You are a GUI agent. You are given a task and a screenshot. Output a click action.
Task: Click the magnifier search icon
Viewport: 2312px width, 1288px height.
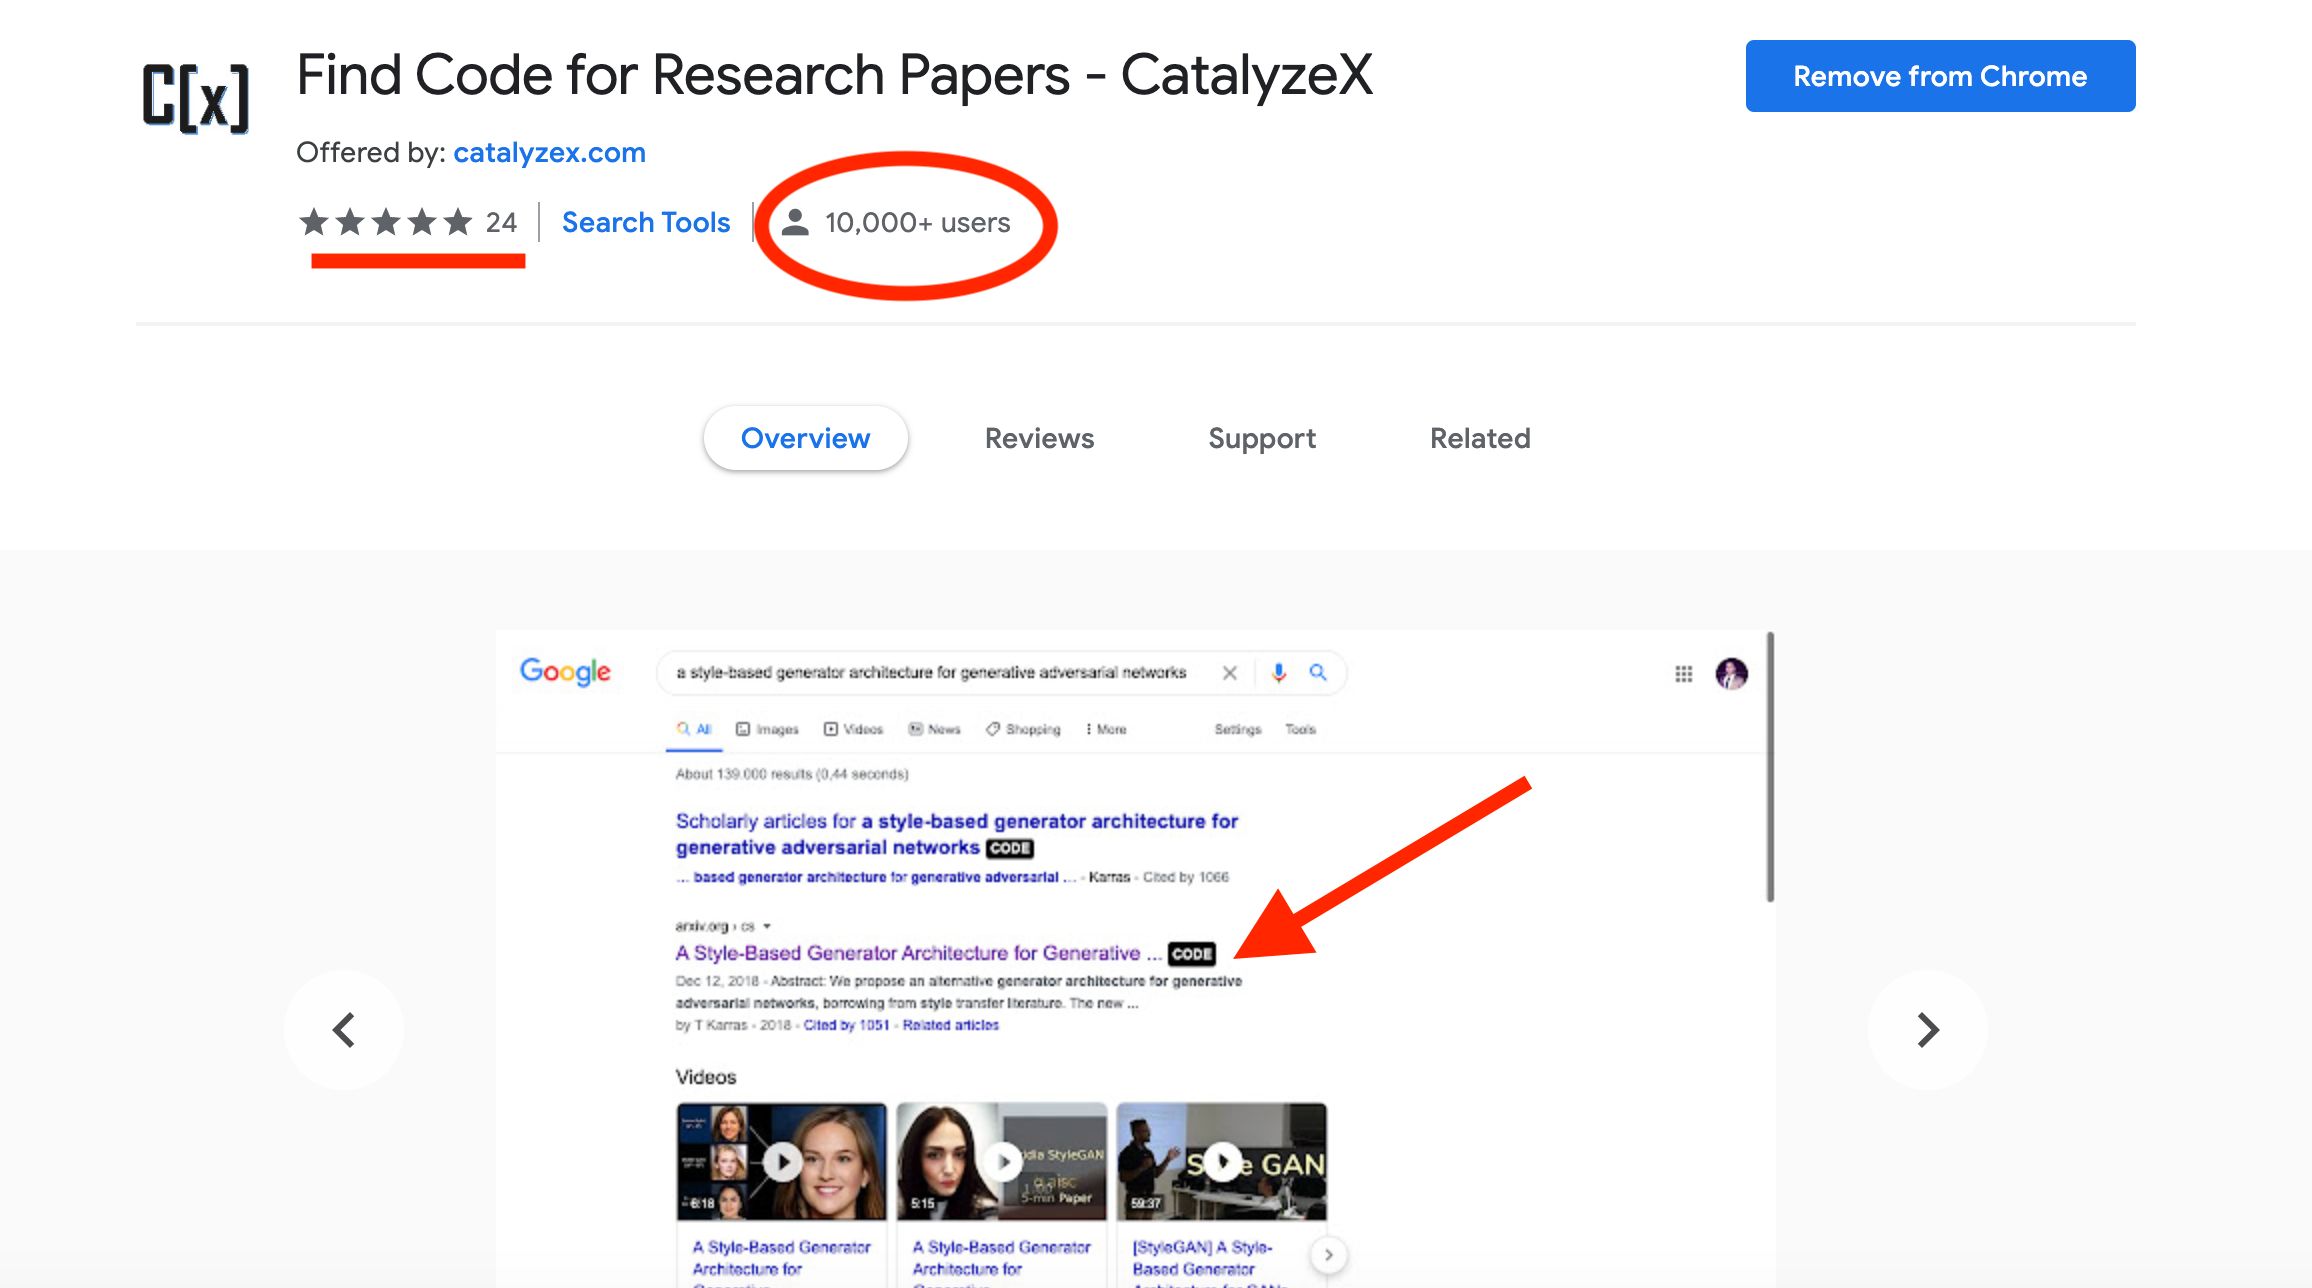[1318, 672]
